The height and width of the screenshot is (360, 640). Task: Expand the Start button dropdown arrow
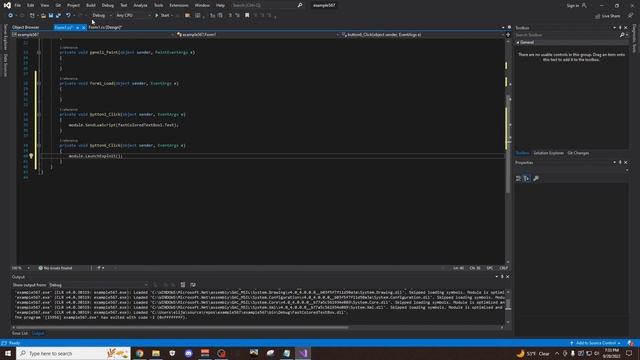[172, 16]
